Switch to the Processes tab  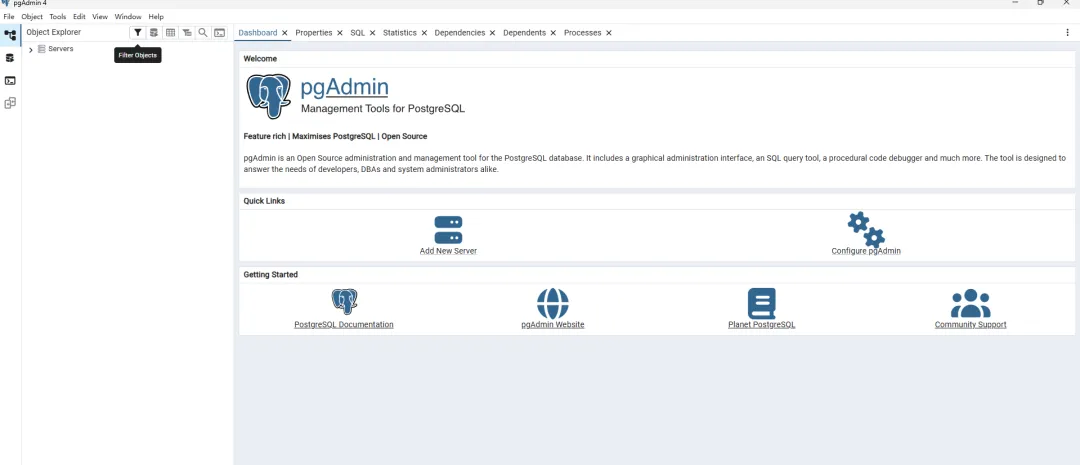(x=583, y=32)
